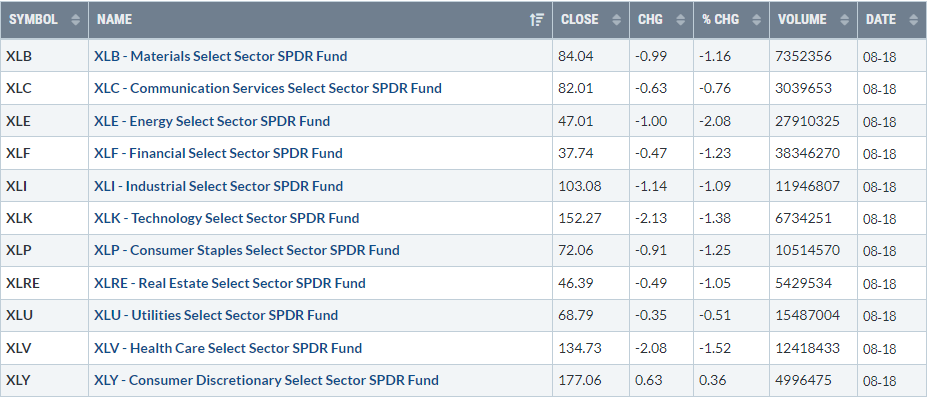Click the VOLUME column header label
927x397 pixels.
pos(802,19)
